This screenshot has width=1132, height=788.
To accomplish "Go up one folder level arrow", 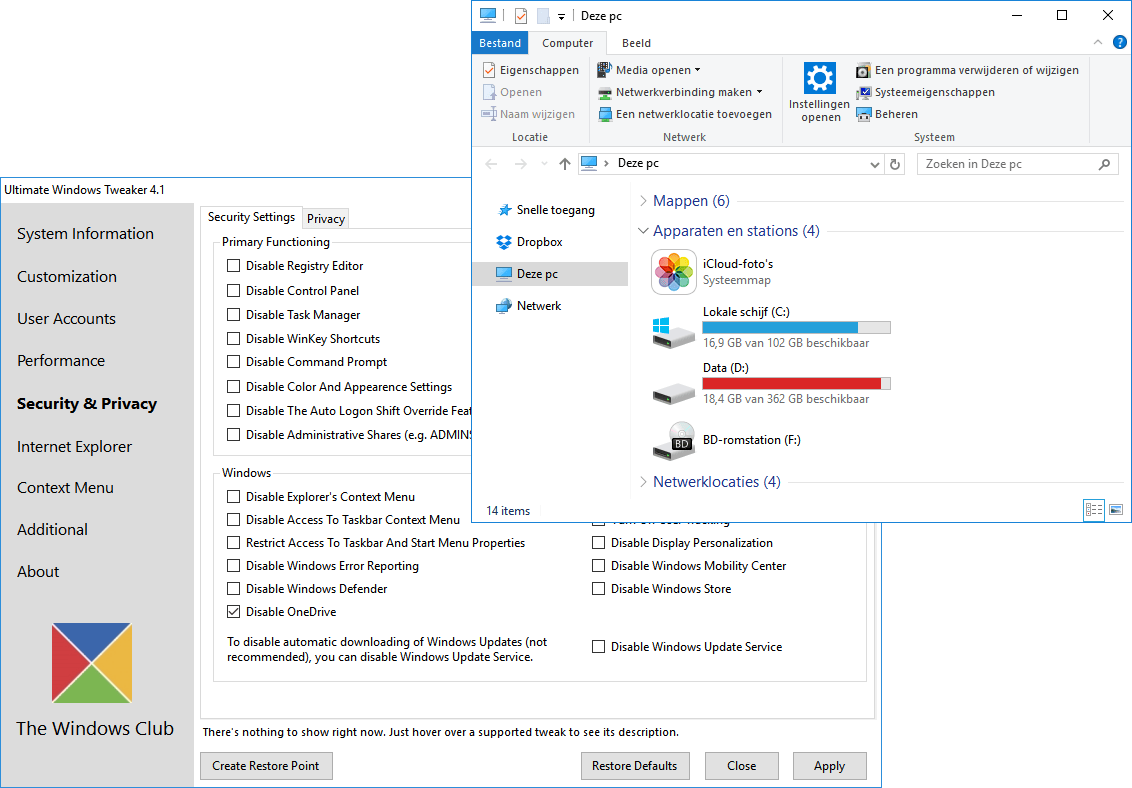I will tap(565, 164).
